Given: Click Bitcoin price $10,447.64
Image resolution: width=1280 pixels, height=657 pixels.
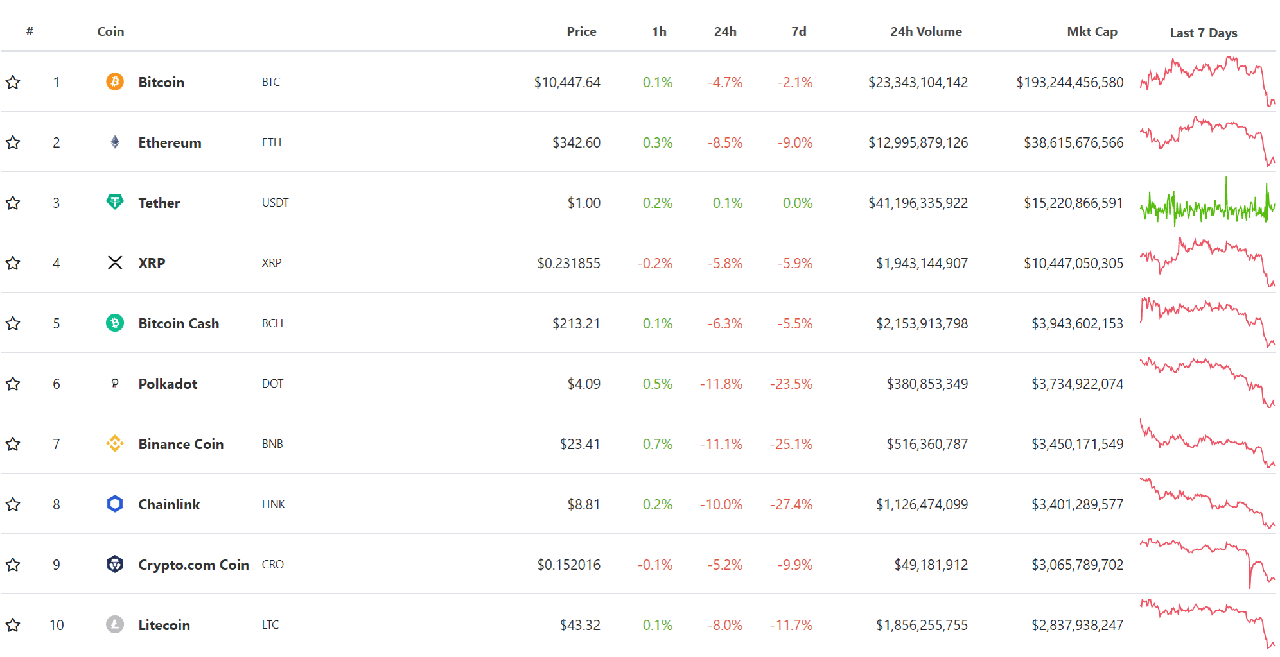Looking at the screenshot, I should pyautogui.click(x=568, y=82).
